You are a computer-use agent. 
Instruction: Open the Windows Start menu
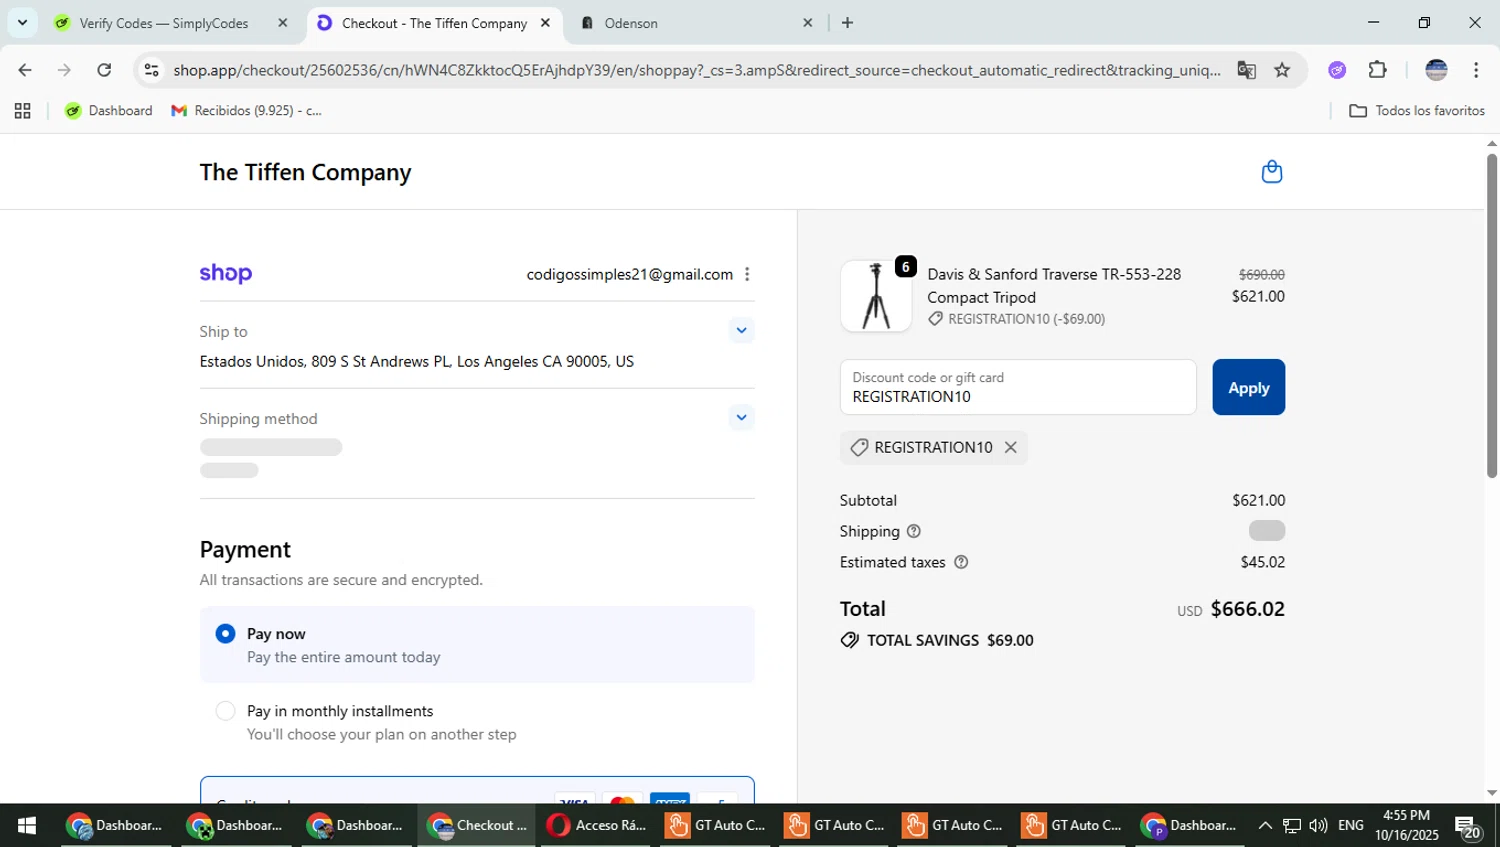tap(27, 826)
